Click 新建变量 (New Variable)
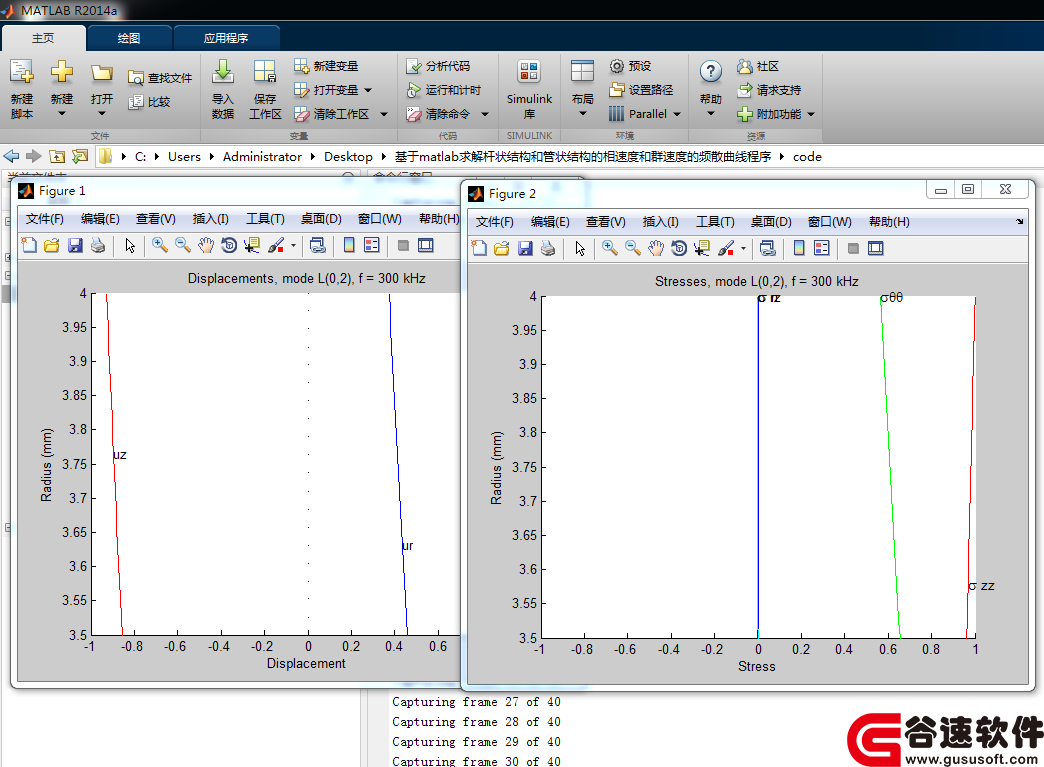This screenshot has height=767, width=1044. [326, 66]
